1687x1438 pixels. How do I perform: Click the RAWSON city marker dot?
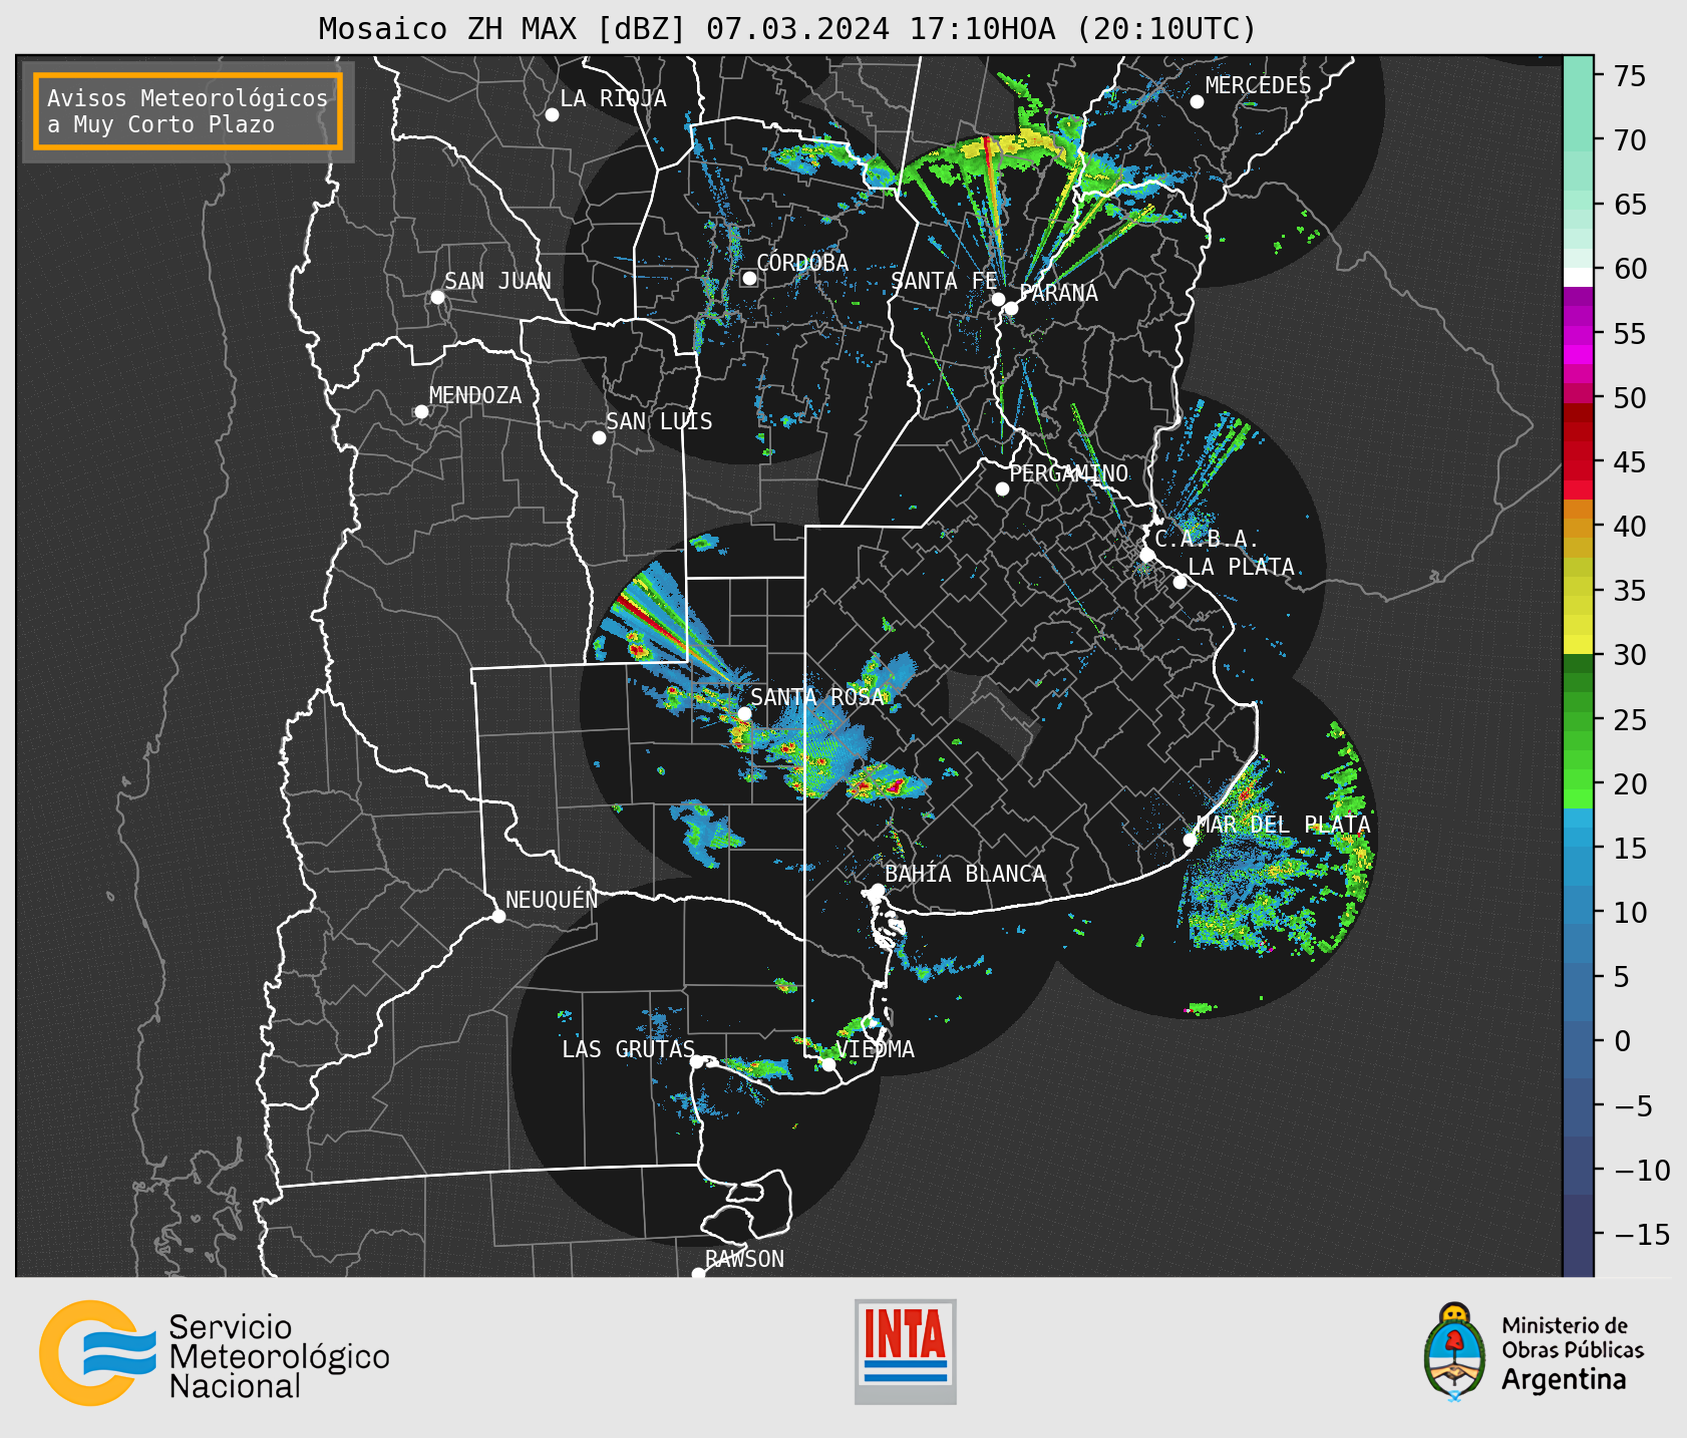click(698, 1274)
